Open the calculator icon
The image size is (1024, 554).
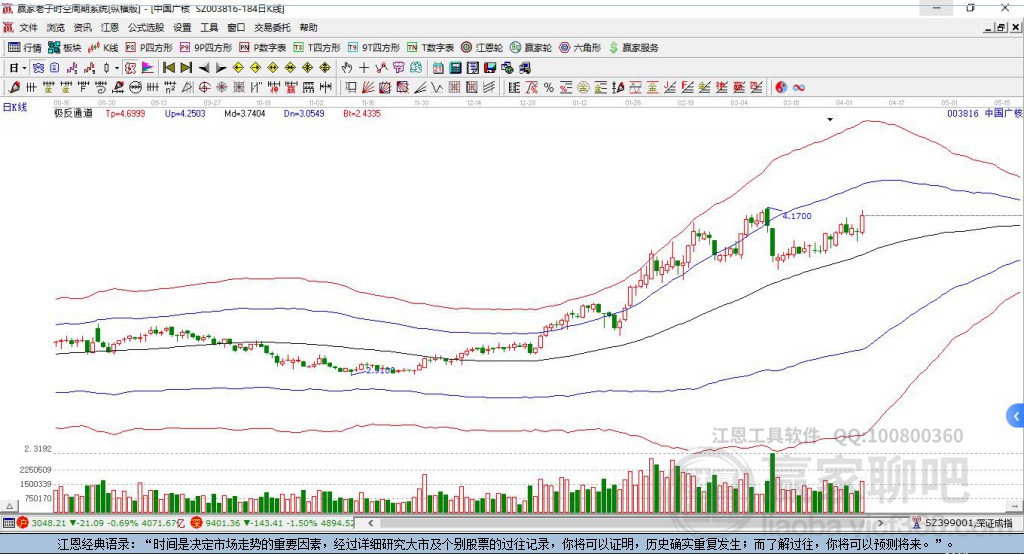pyautogui.click(x=456, y=68)
